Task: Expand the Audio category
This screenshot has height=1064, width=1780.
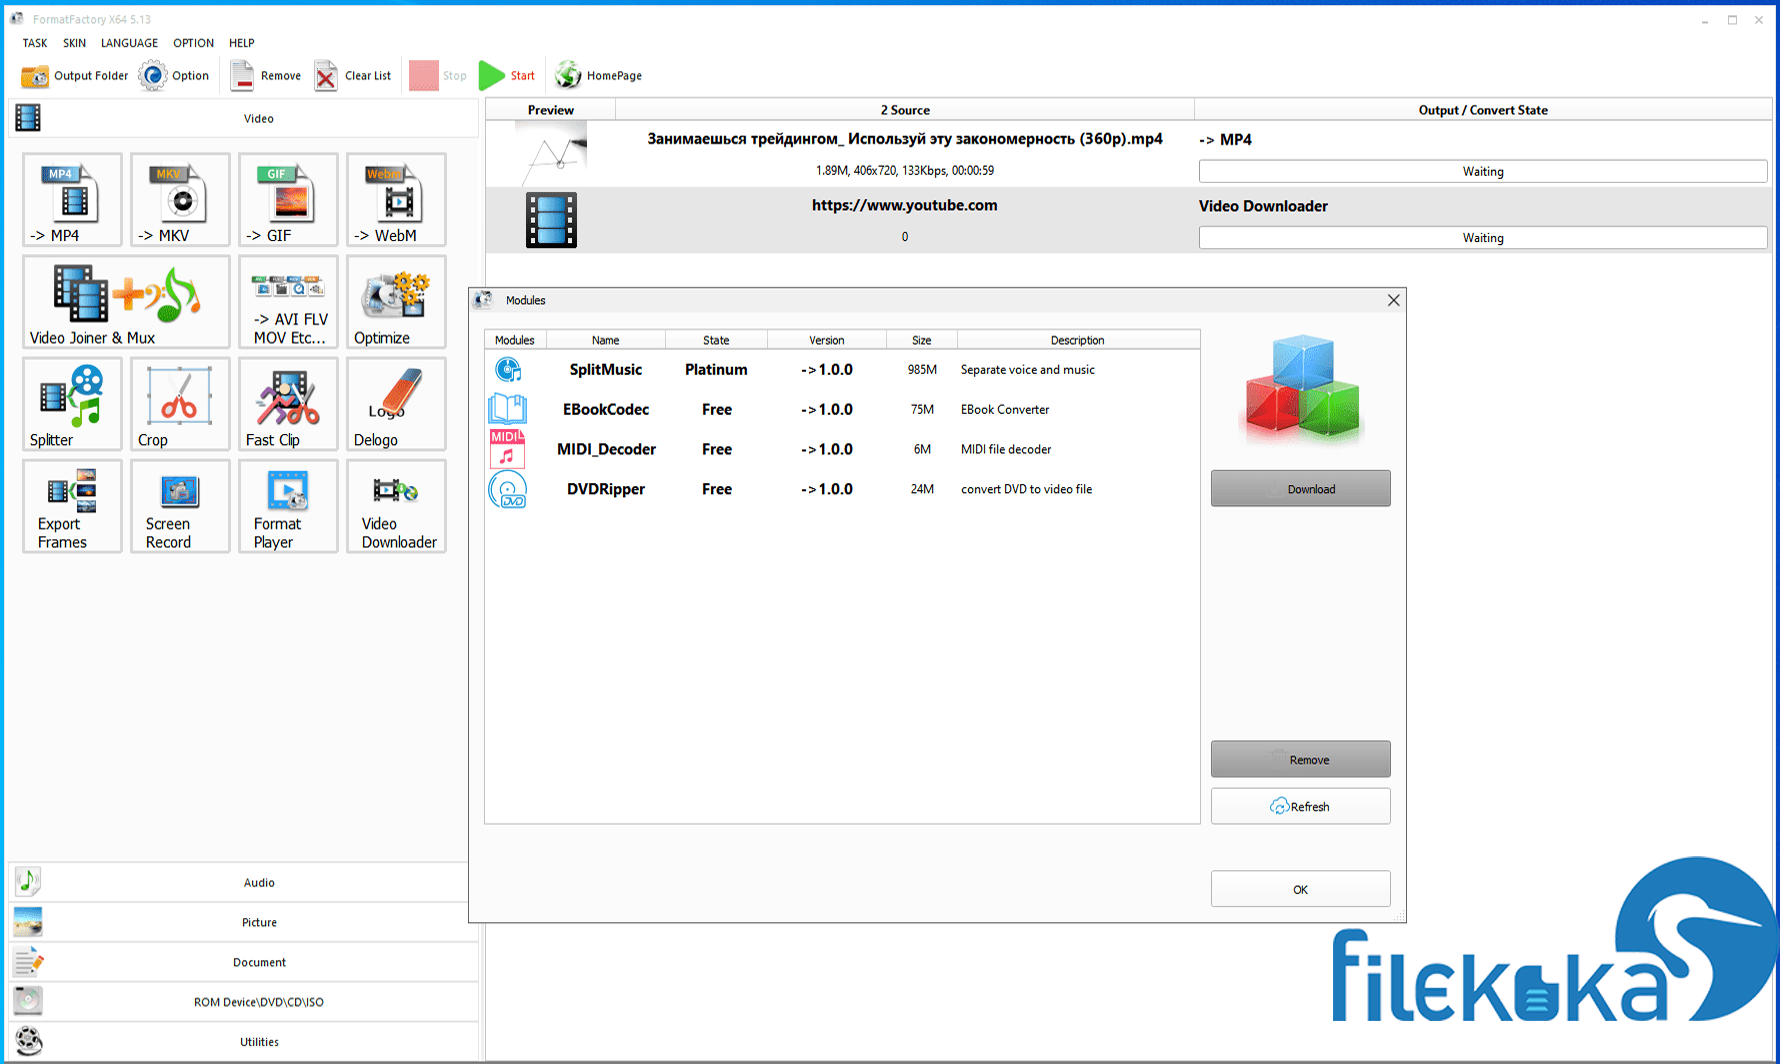Action: (243, 882)
